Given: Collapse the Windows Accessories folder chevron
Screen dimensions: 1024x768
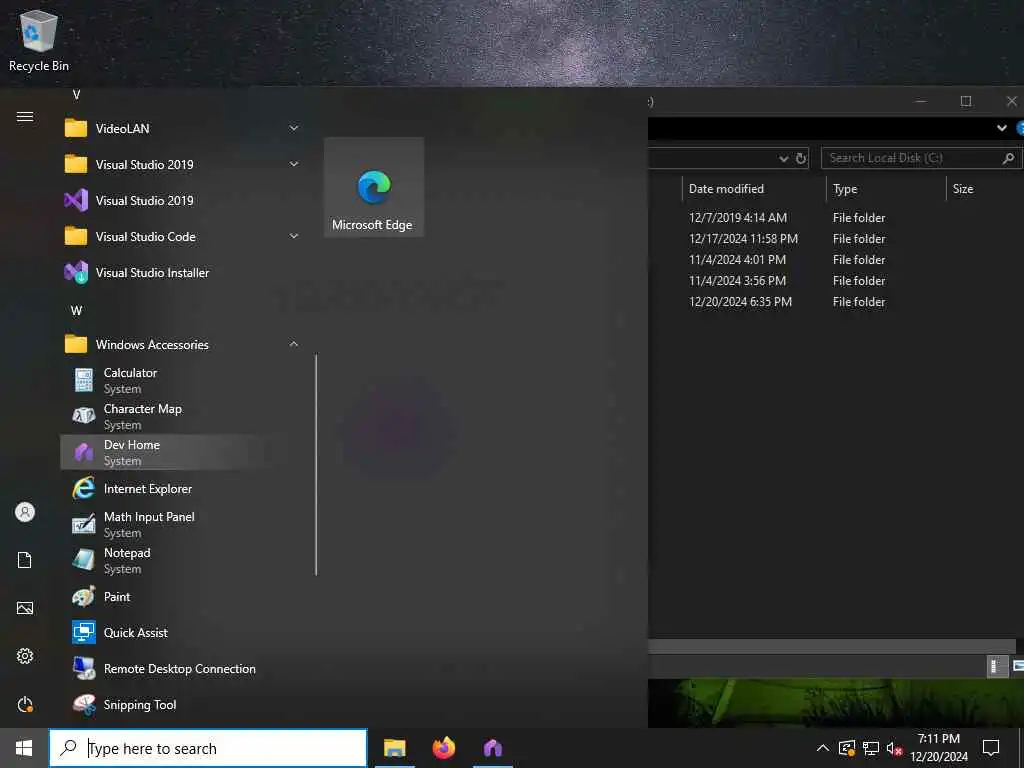Looking at the screenshot, I should (x=294, y=344).
